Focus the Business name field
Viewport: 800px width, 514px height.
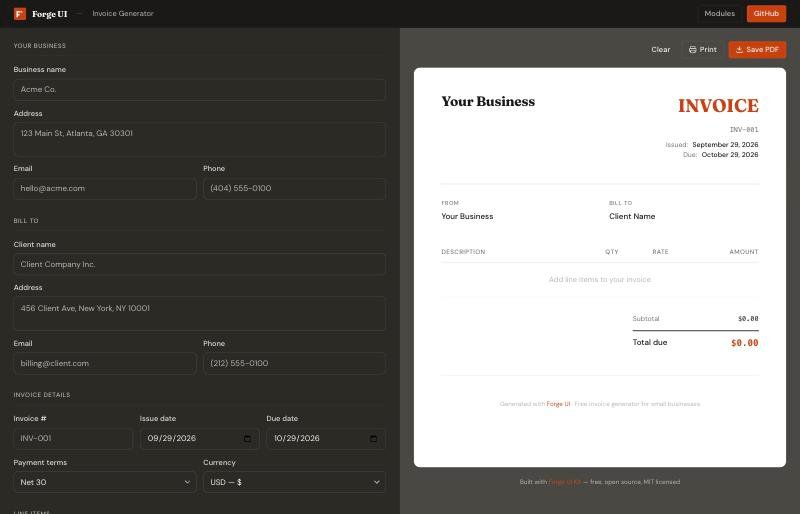[x=199, y=89]
